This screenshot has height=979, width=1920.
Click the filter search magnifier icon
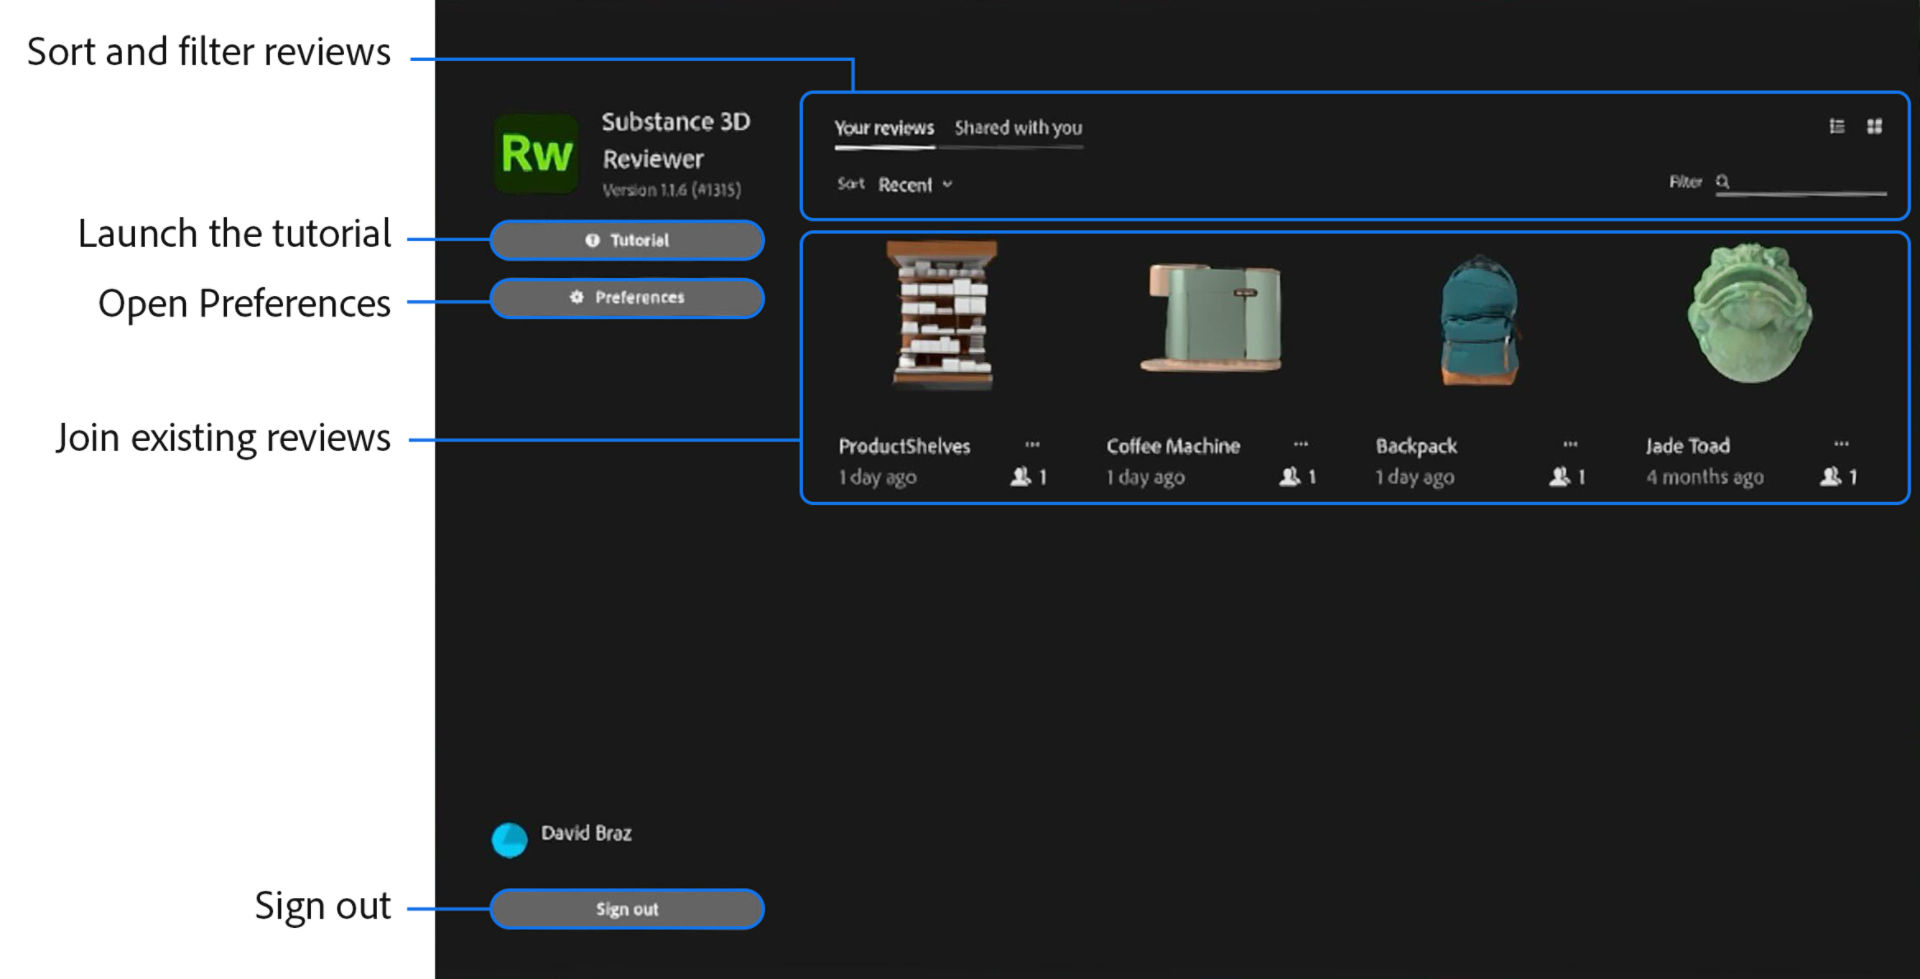tap(1723, 181)
